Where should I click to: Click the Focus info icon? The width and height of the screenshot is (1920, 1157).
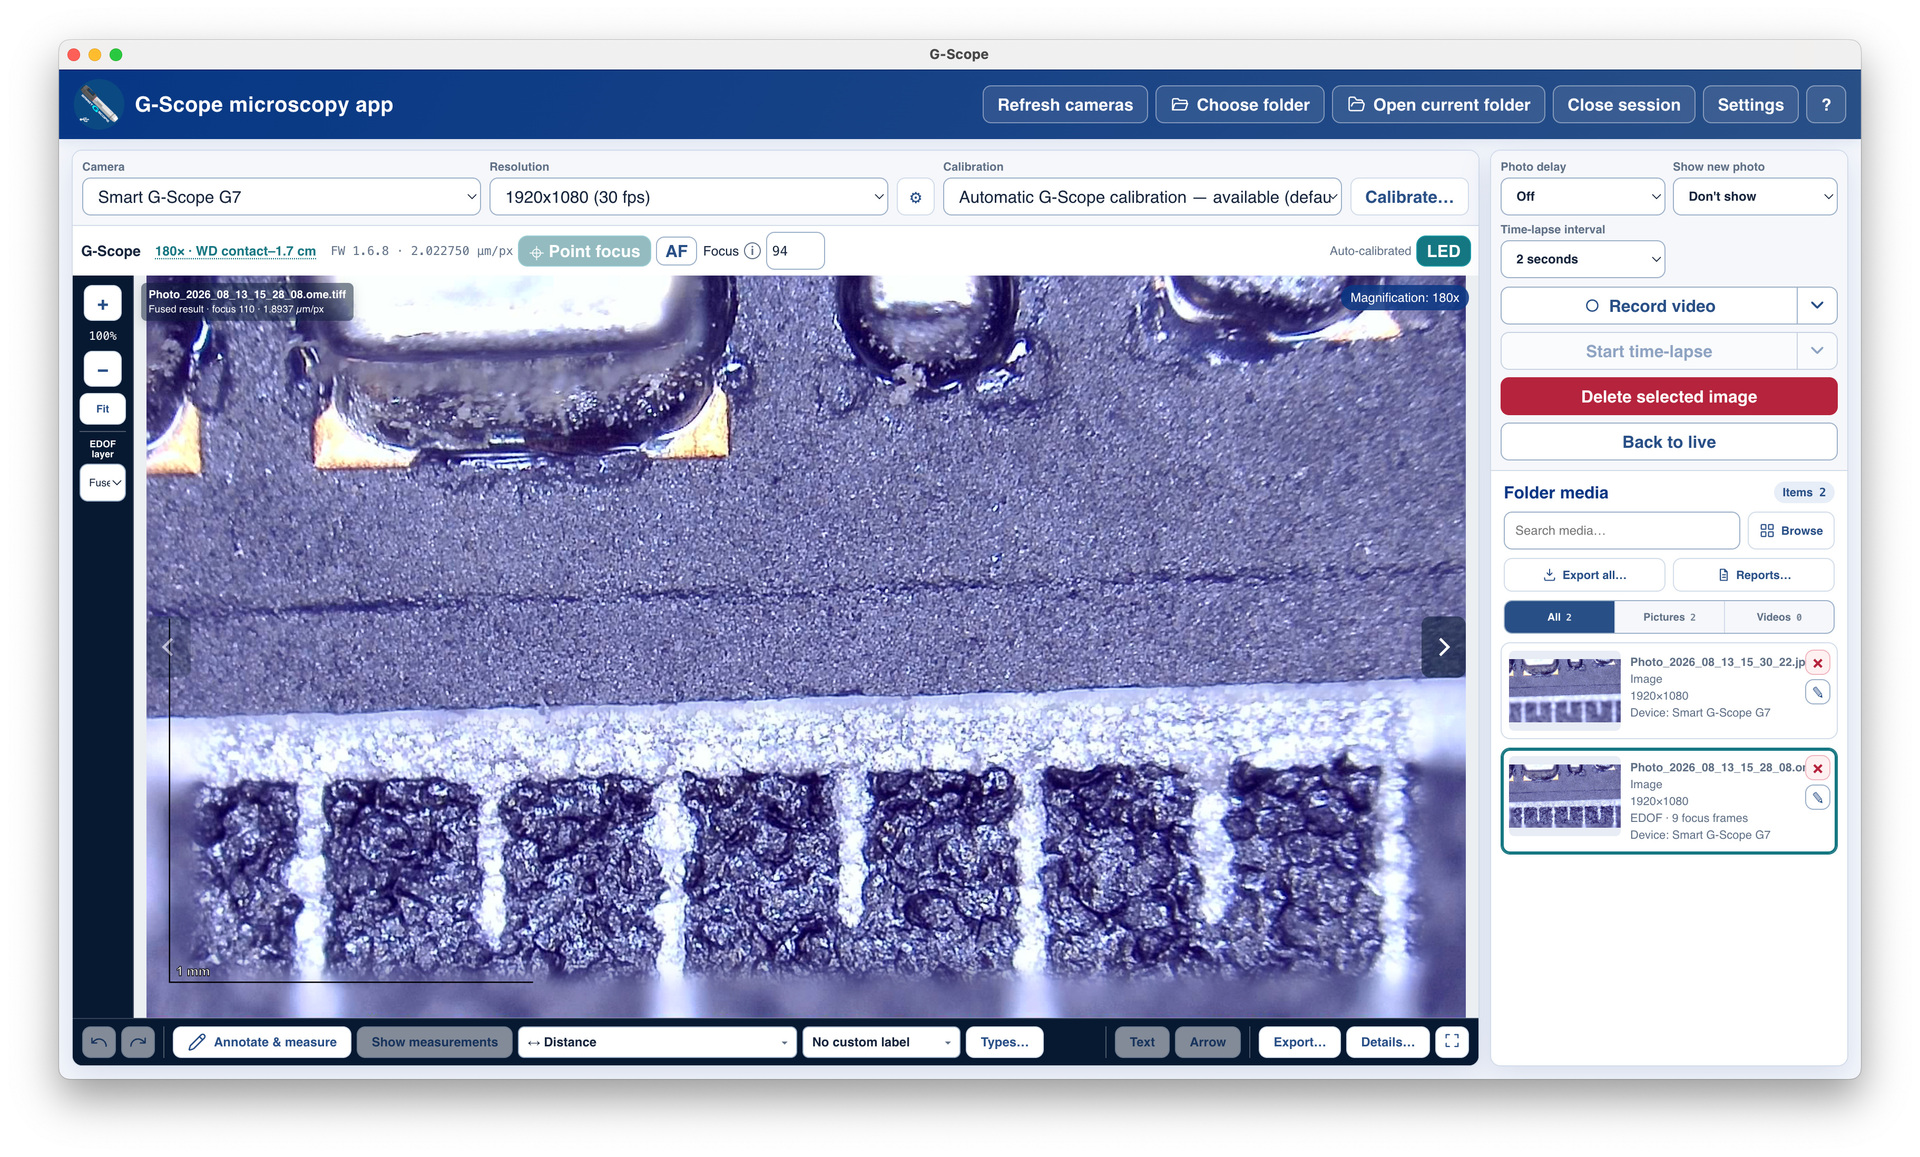(x=752, y=251)
